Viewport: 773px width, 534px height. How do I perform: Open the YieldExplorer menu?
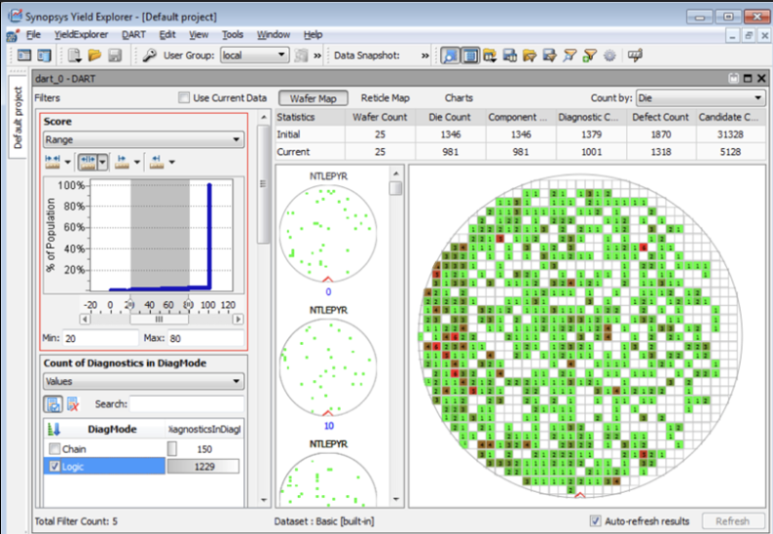(x=81, y=35)
